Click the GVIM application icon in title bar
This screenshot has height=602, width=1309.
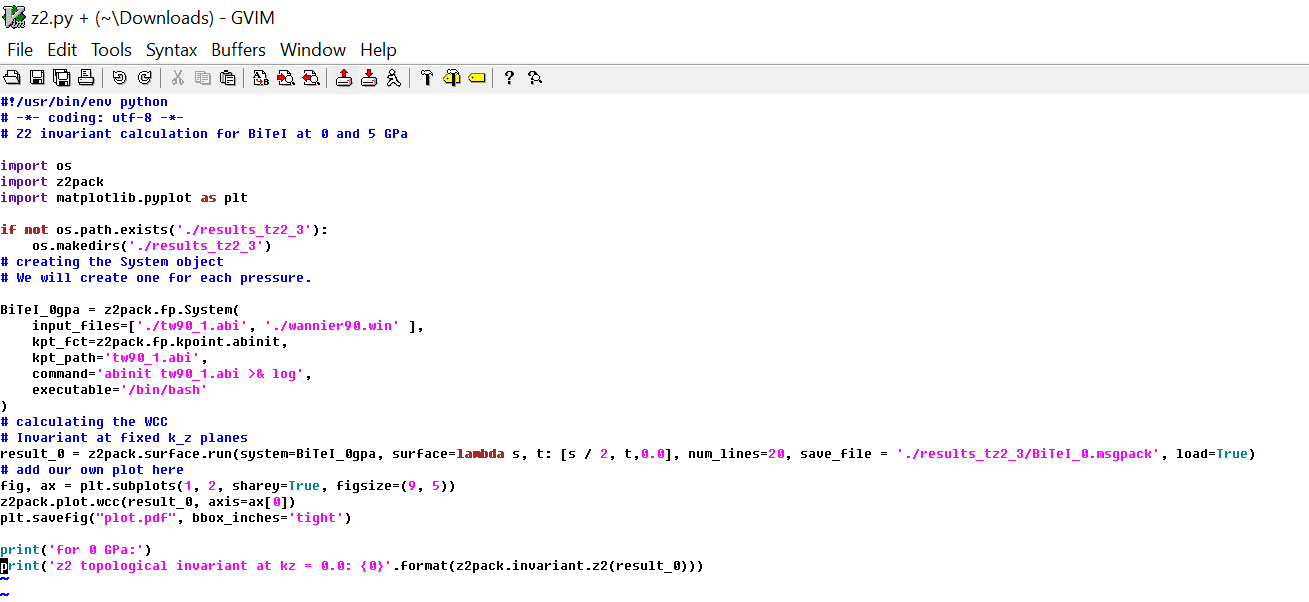[15, 18]
